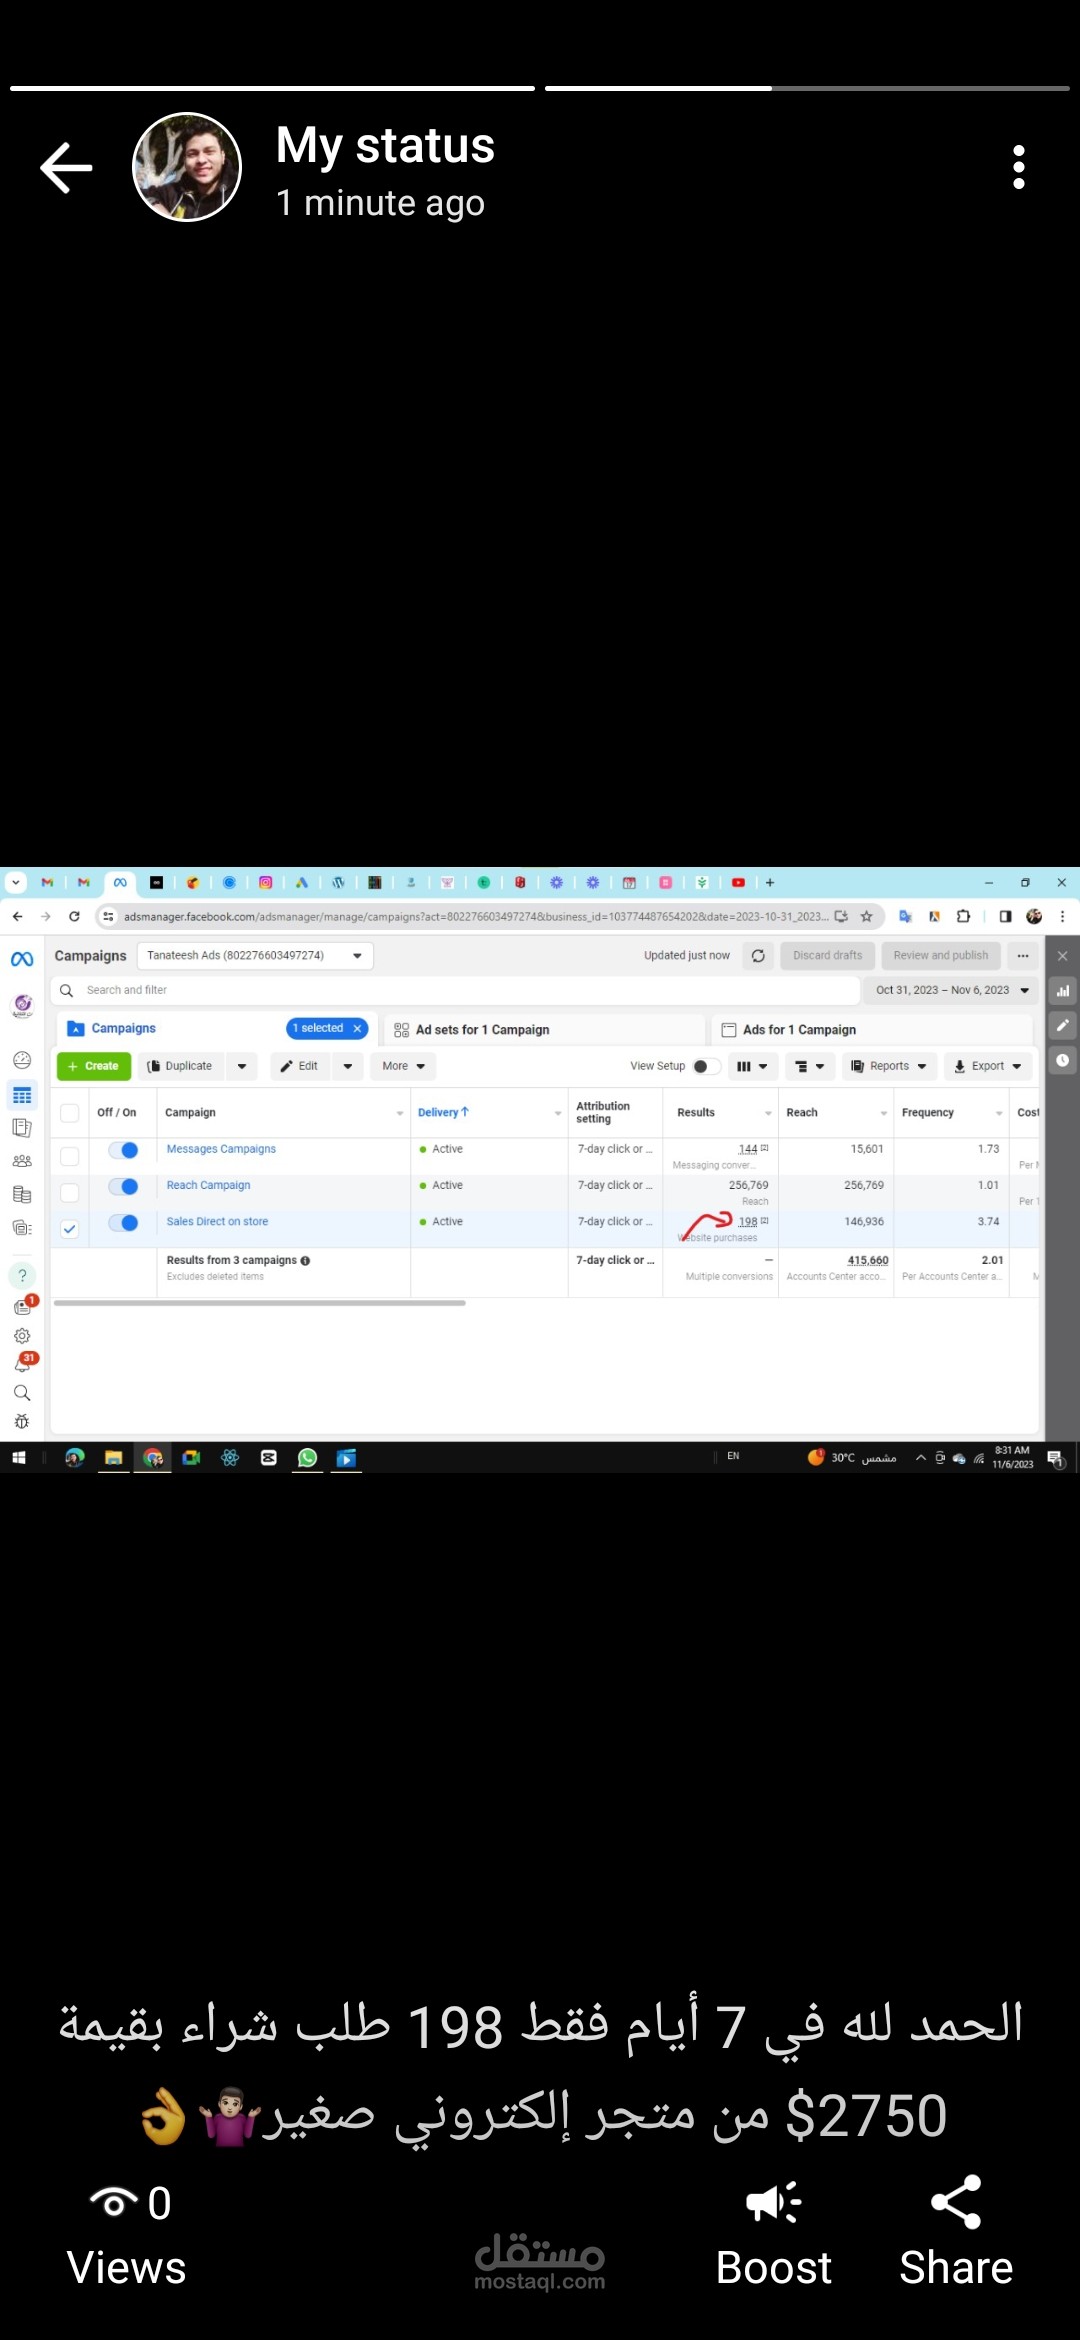Viewport: 1080px width, 2340px height.
Task: Go back from status view
Action: tap(66, 167)
